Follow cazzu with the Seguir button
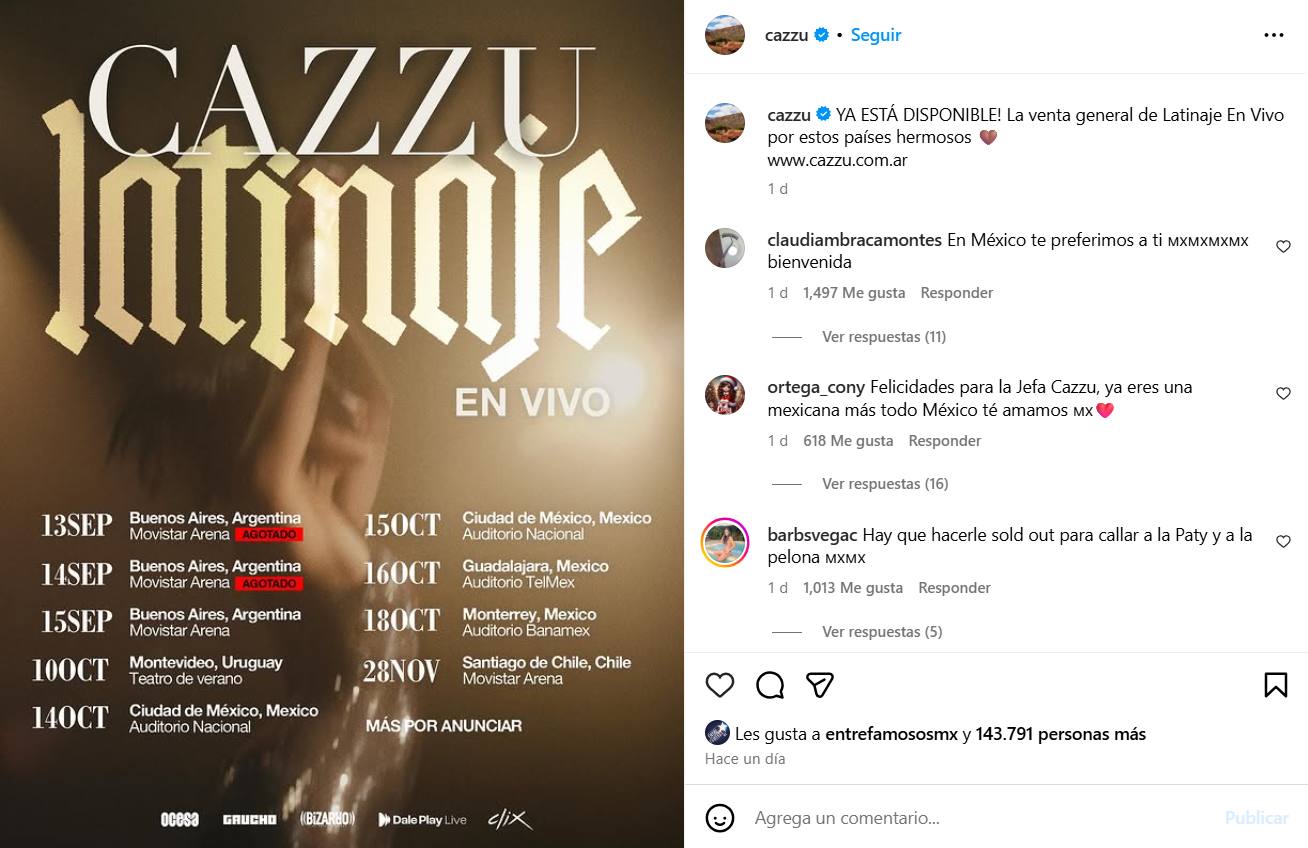 (876, 35)
